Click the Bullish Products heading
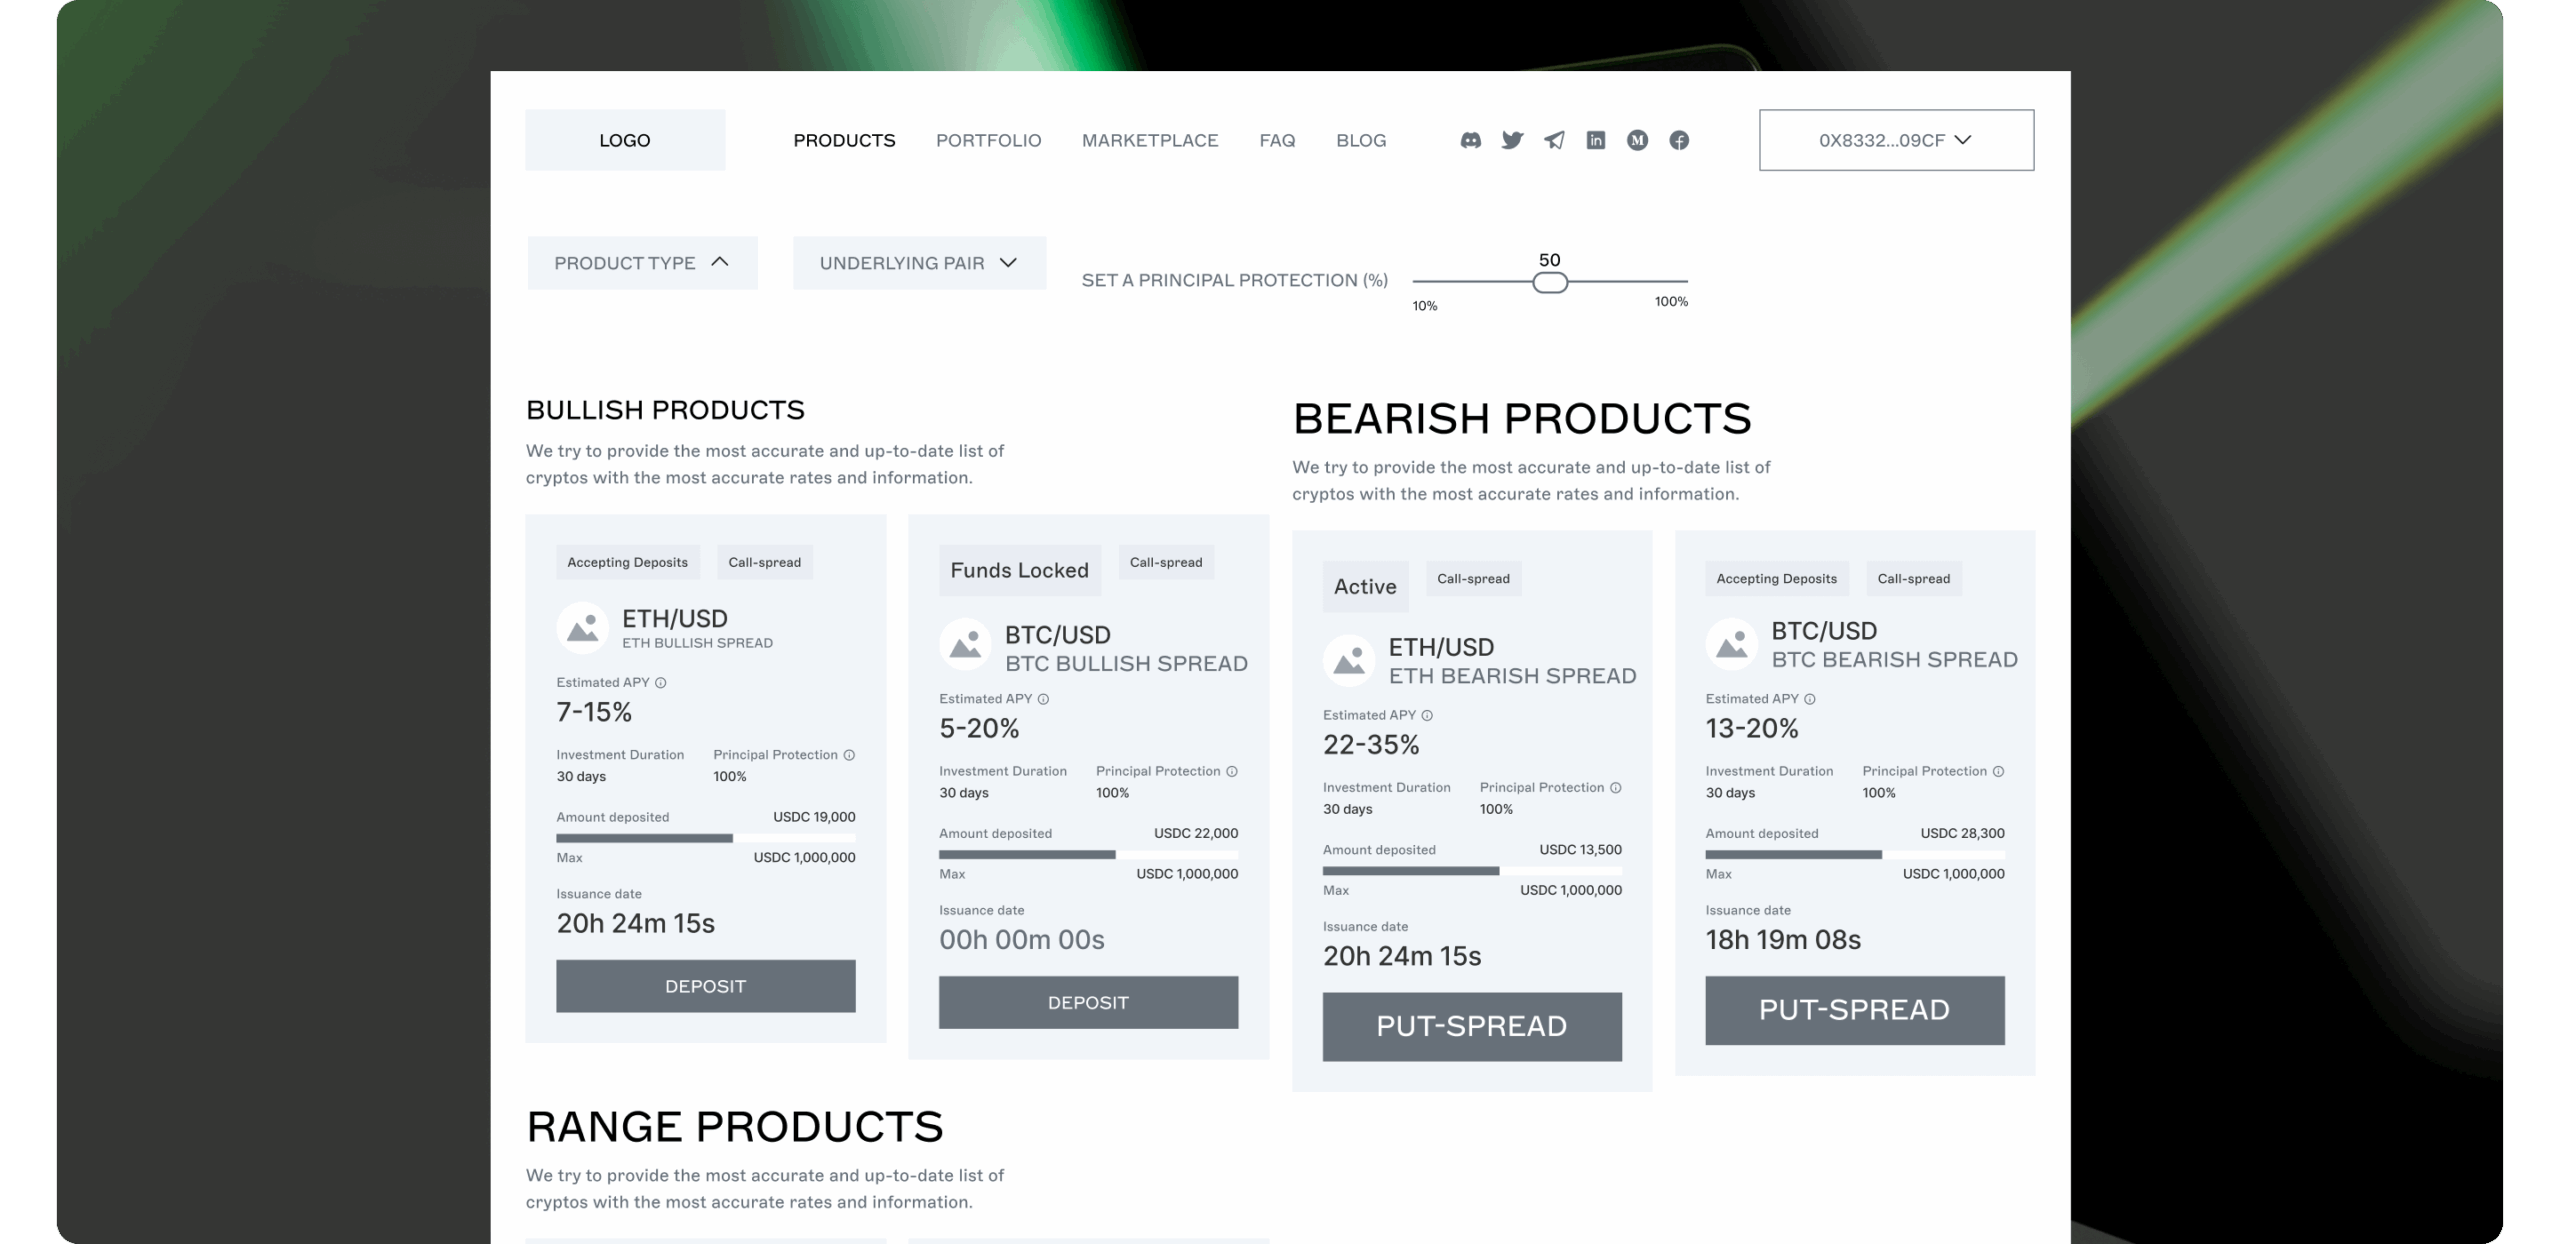 [665, 410]
